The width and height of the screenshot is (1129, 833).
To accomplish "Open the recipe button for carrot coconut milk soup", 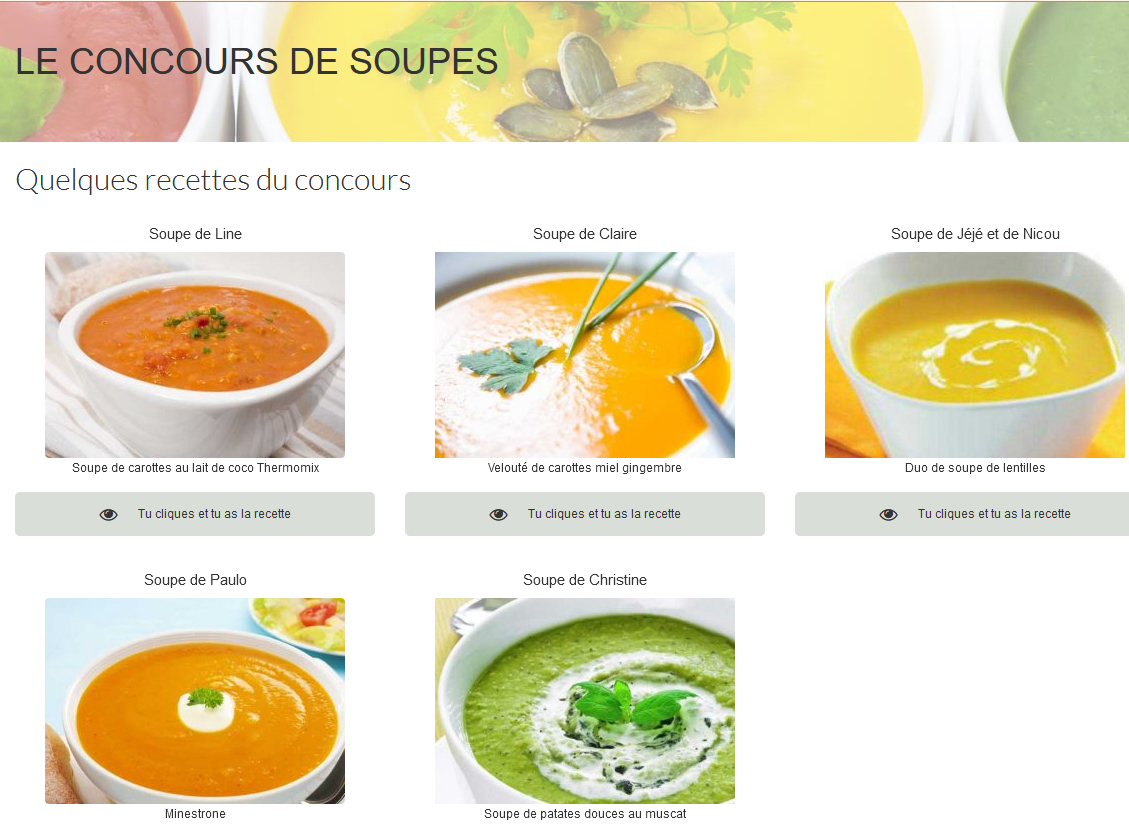I will [195, 514].
